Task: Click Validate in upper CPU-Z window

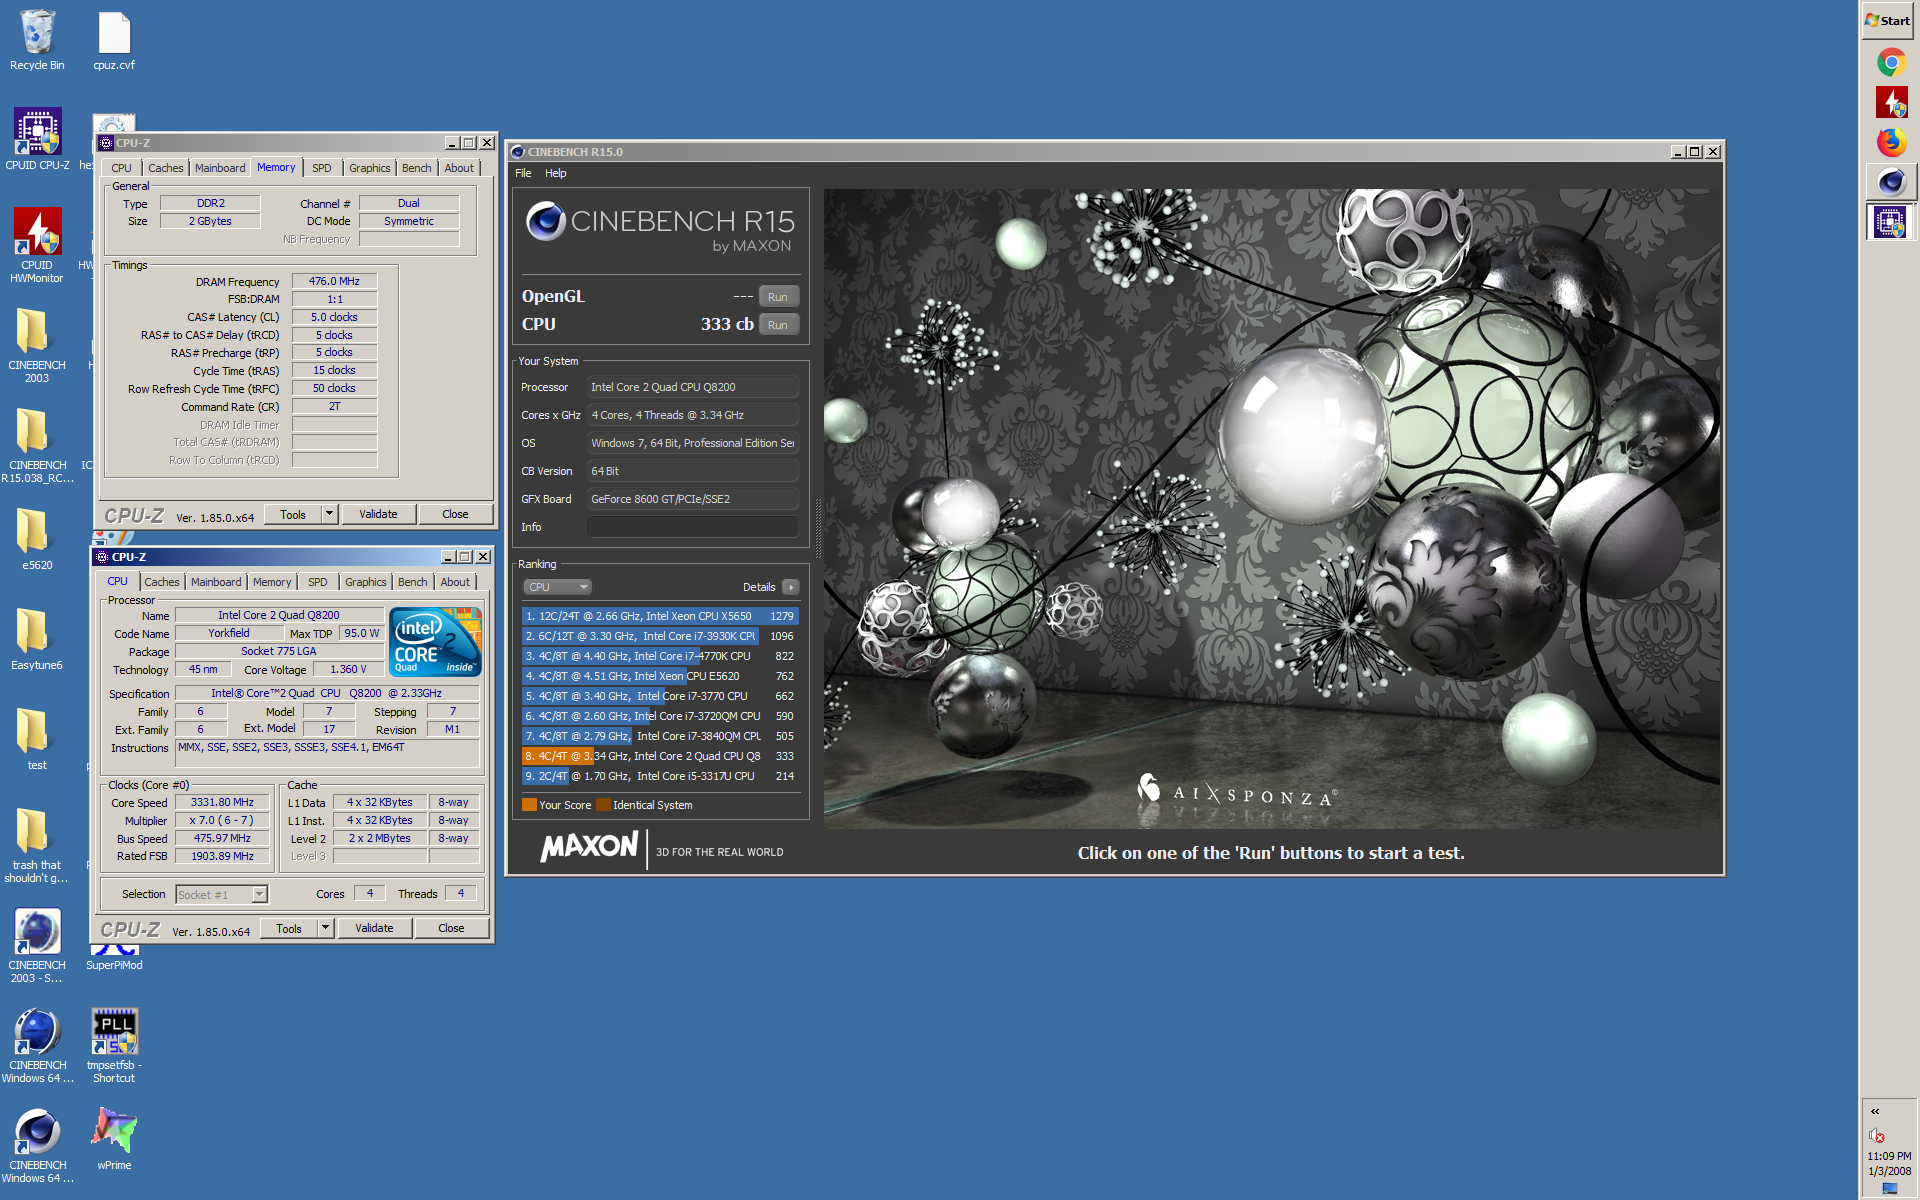Action: 378,514
